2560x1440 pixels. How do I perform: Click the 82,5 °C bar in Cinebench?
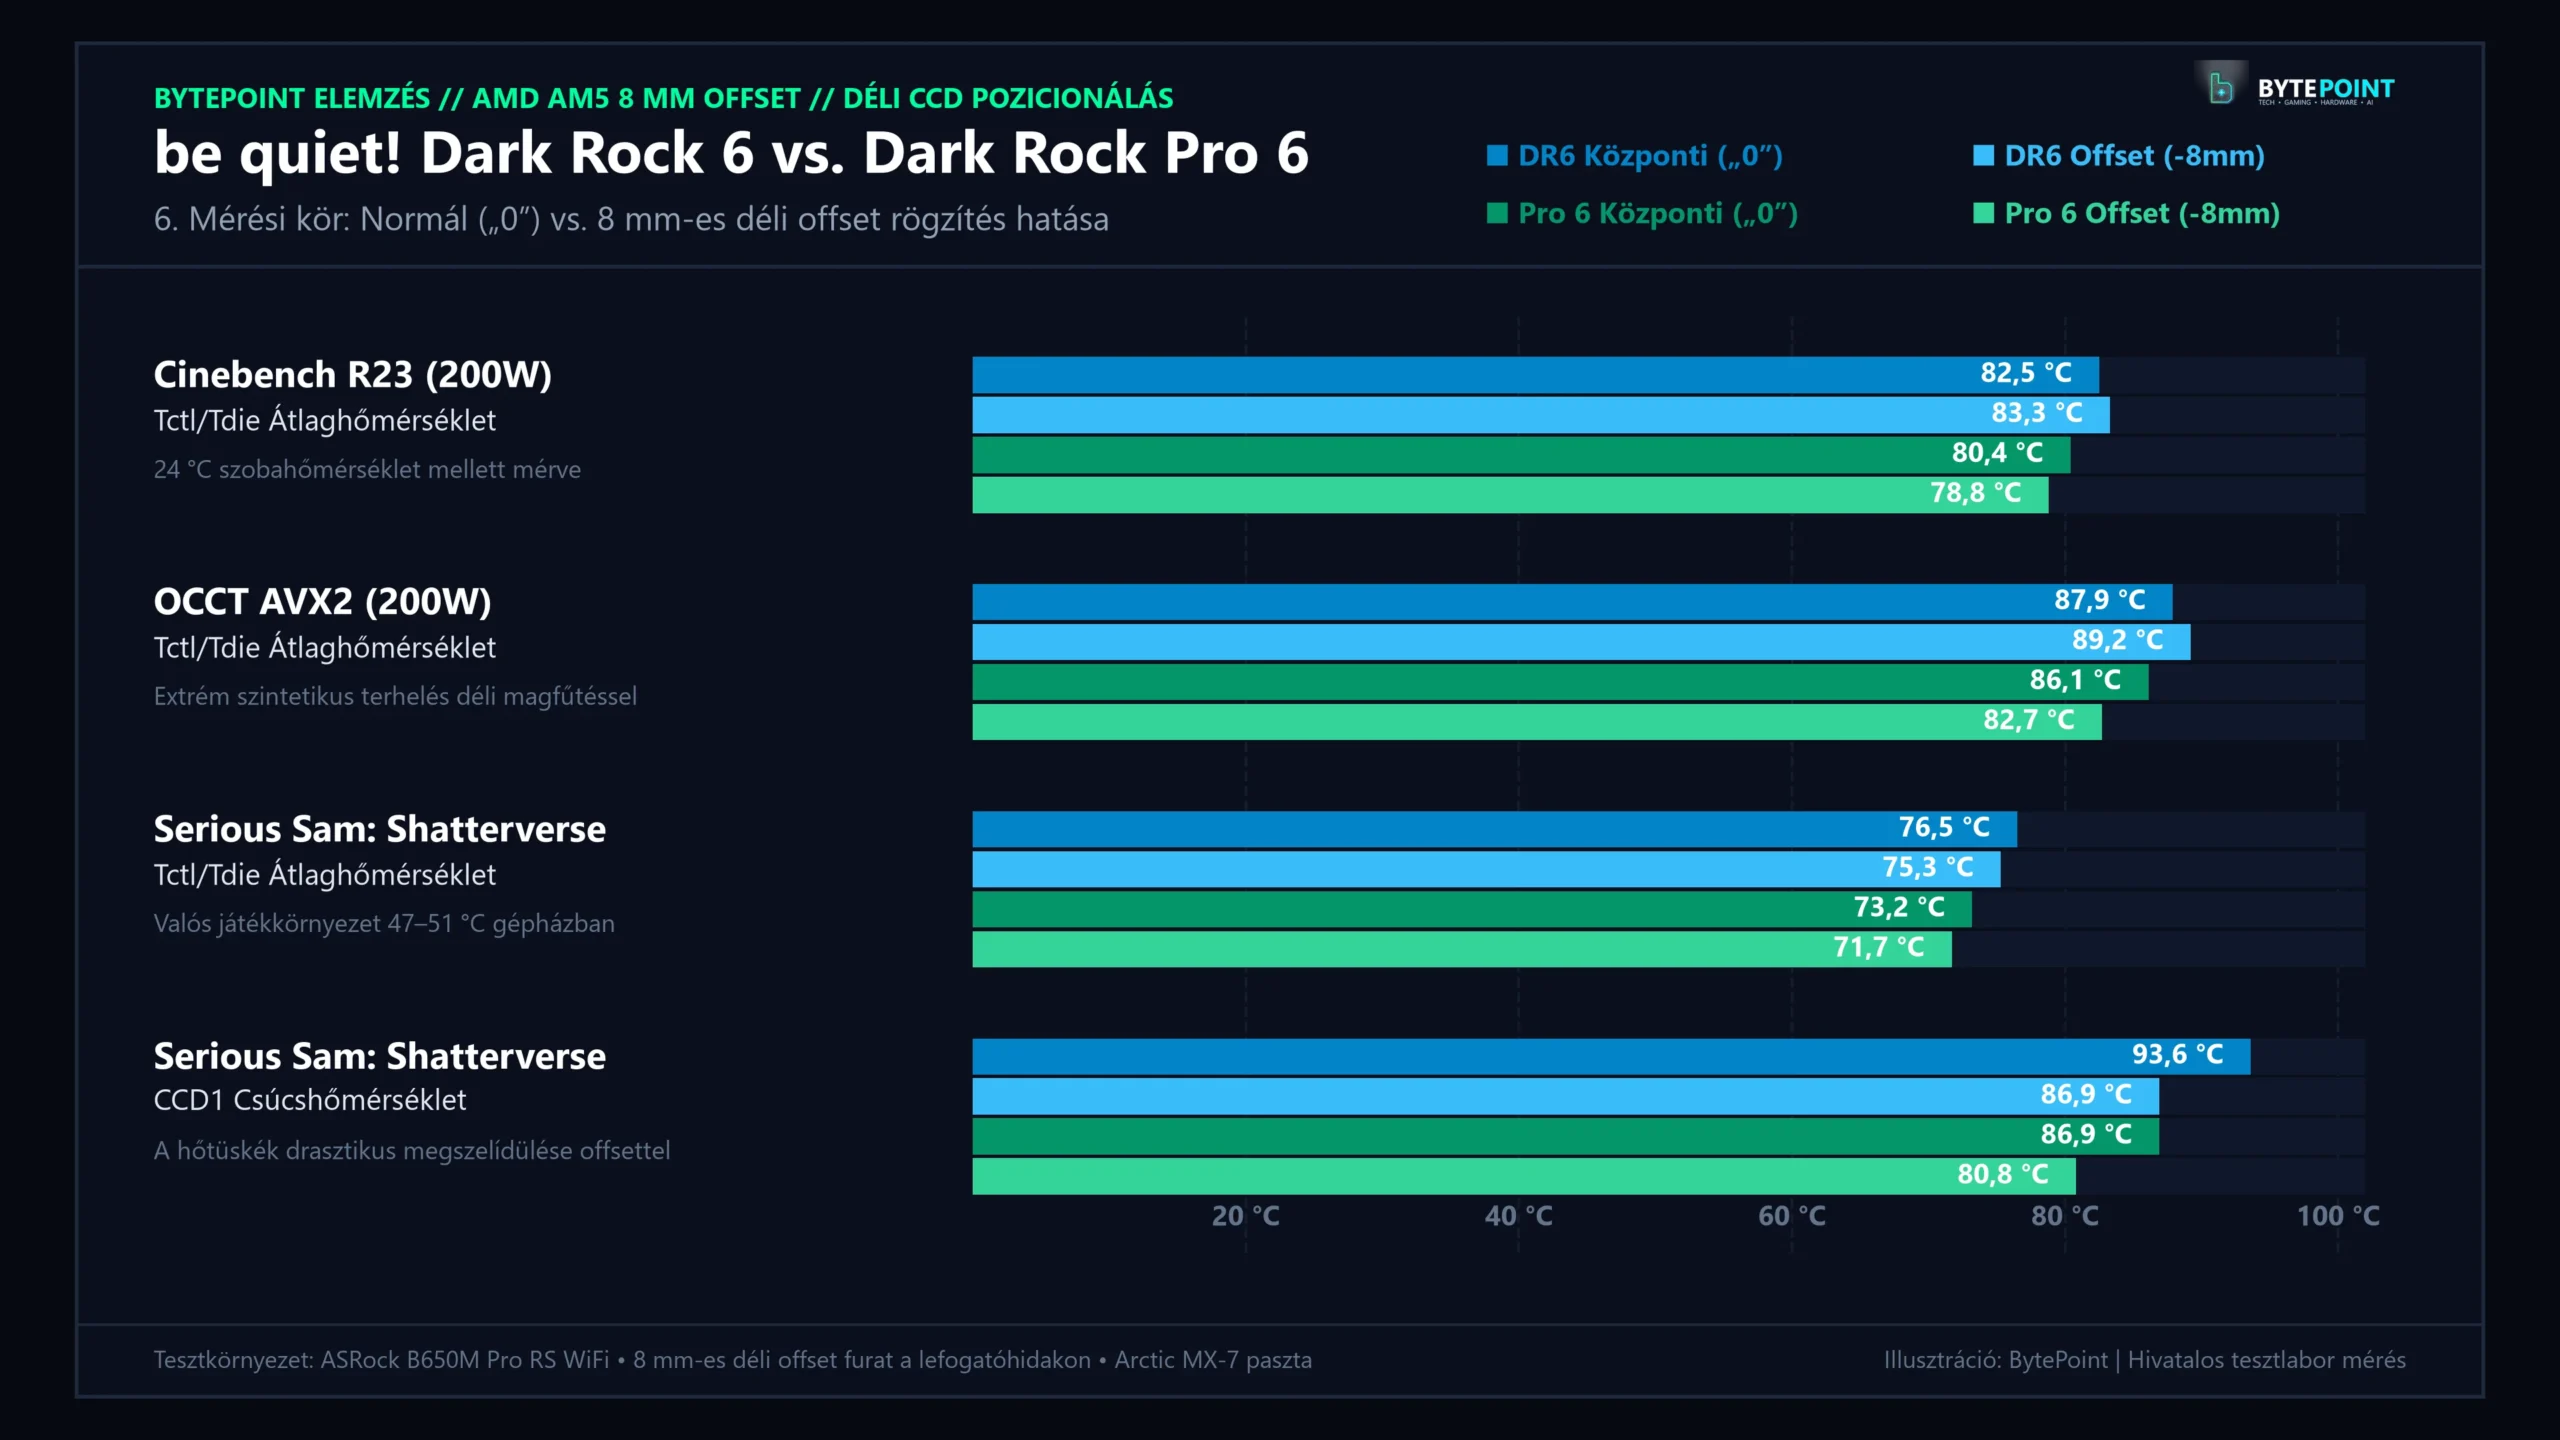click(1535, 375)
